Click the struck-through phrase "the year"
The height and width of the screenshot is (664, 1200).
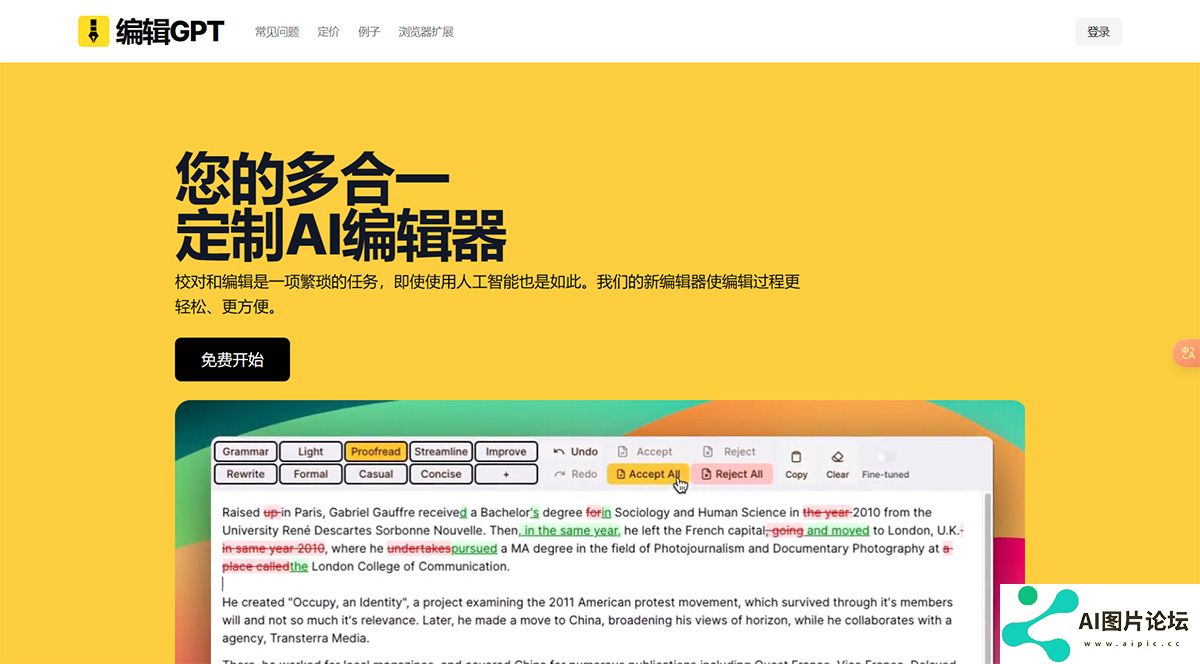827,512
